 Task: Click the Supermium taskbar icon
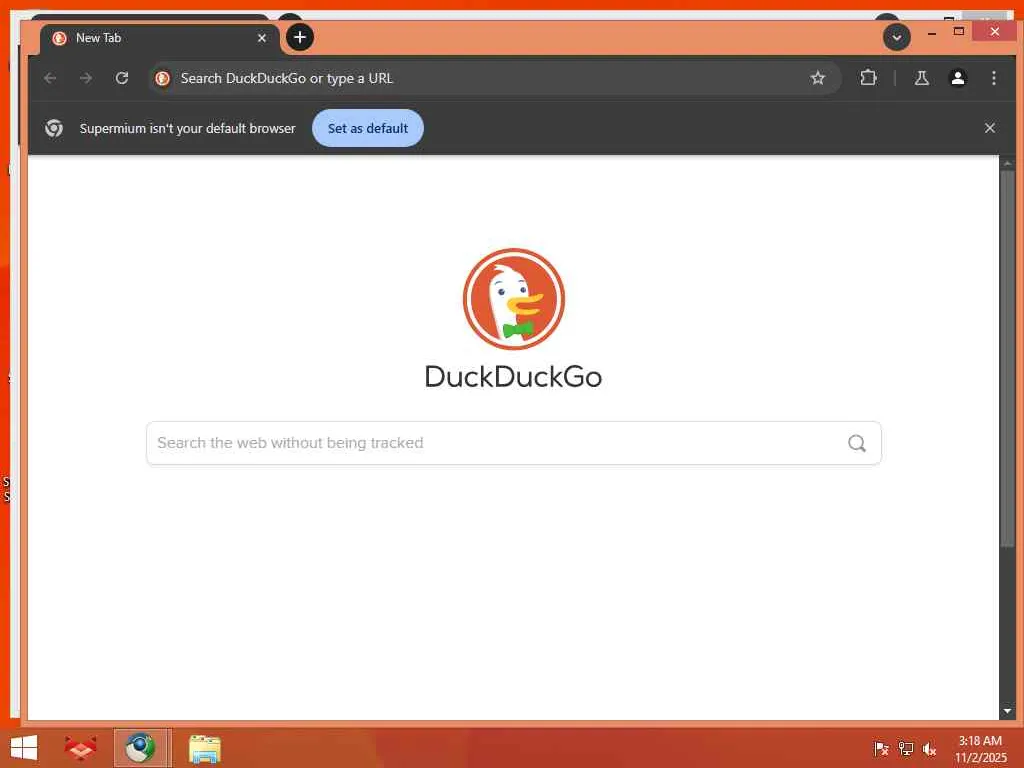pos(142,748)
